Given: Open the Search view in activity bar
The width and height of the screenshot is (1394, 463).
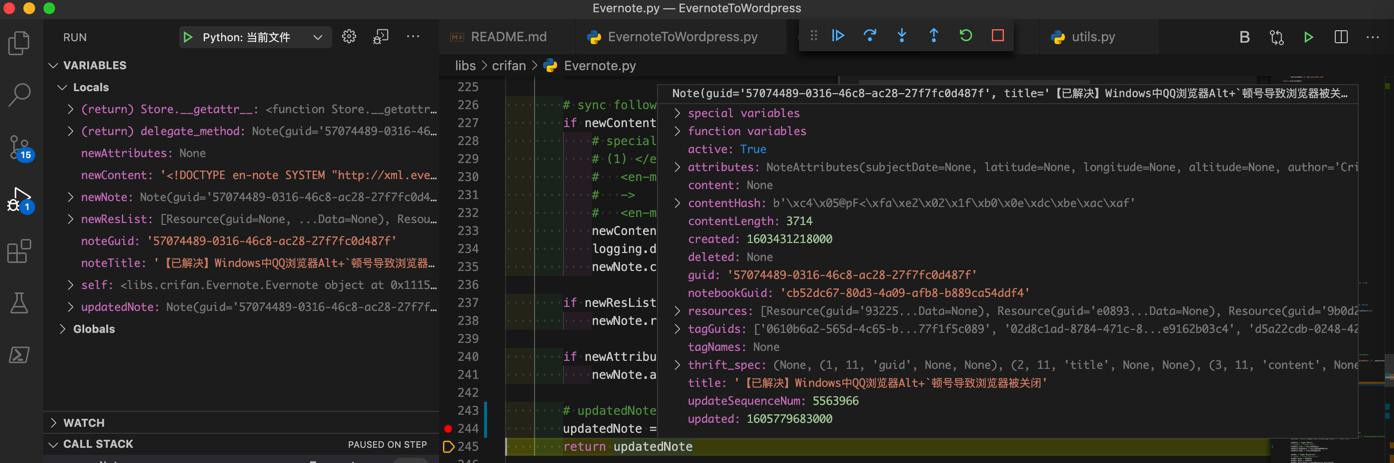Looking at the screenshot, I should pos(19,95).
